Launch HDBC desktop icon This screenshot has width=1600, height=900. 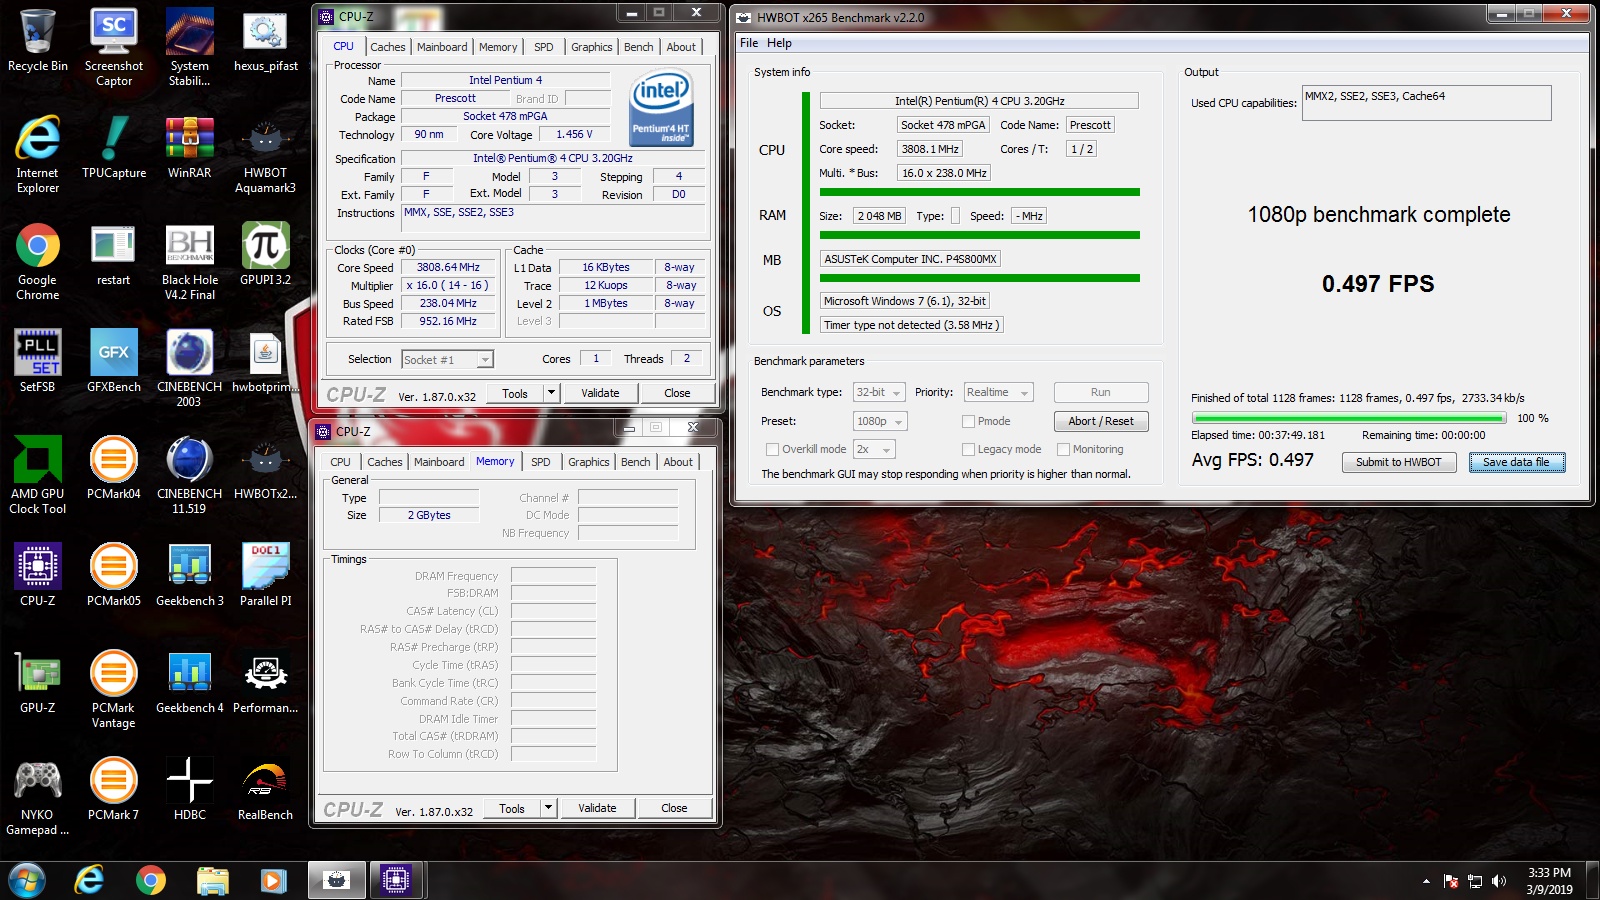click(x=190, y=789)
